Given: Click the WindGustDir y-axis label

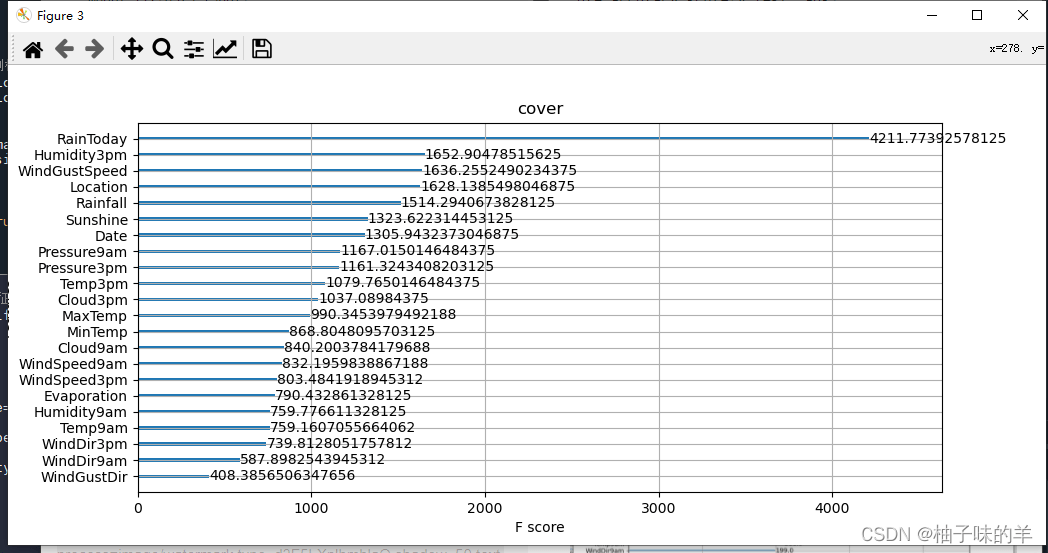Looking at the screenshot, I should [84, 476].
